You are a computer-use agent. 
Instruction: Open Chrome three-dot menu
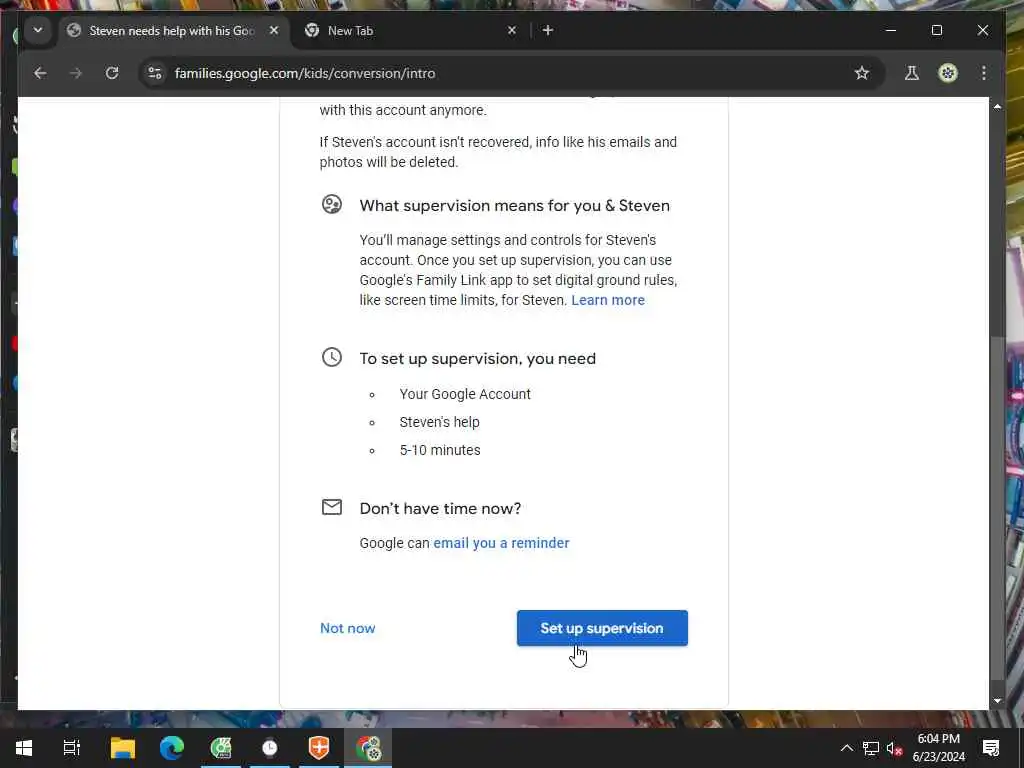coord(984,73)
